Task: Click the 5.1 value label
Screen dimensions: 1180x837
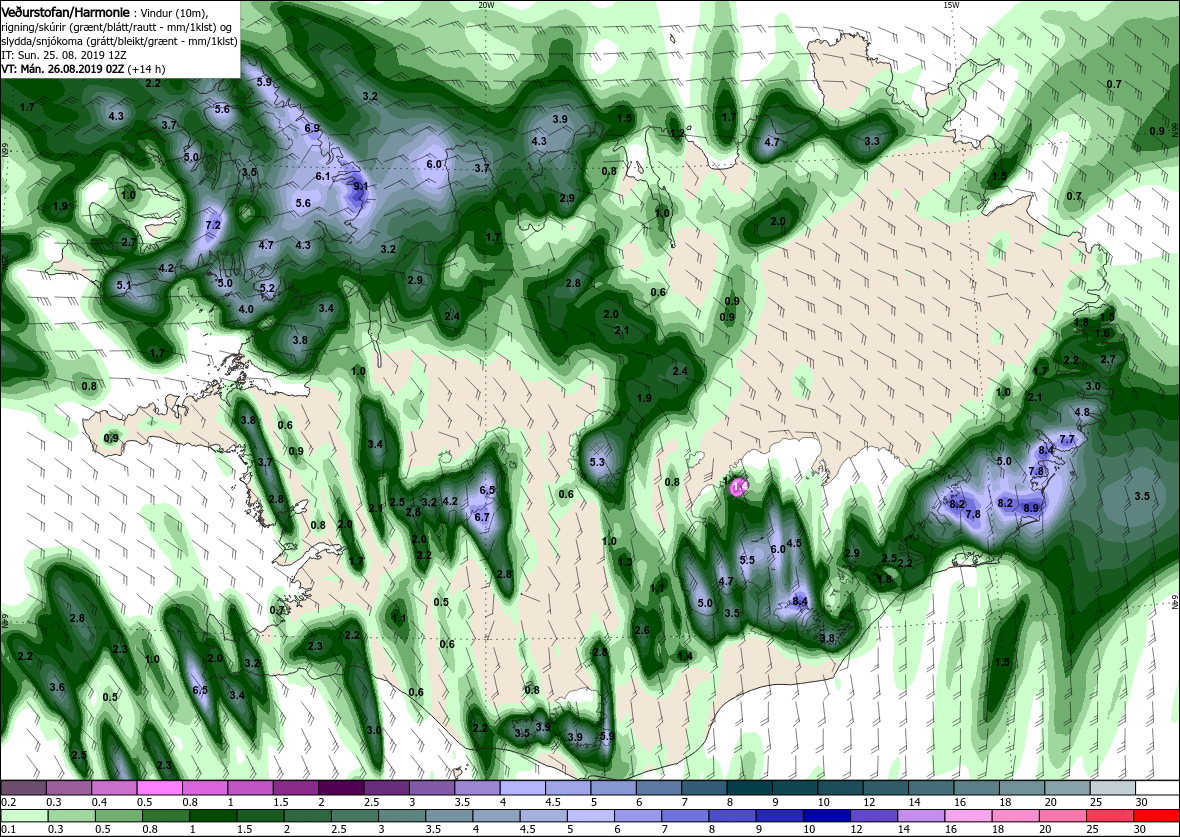Action: tap(124, 285)
